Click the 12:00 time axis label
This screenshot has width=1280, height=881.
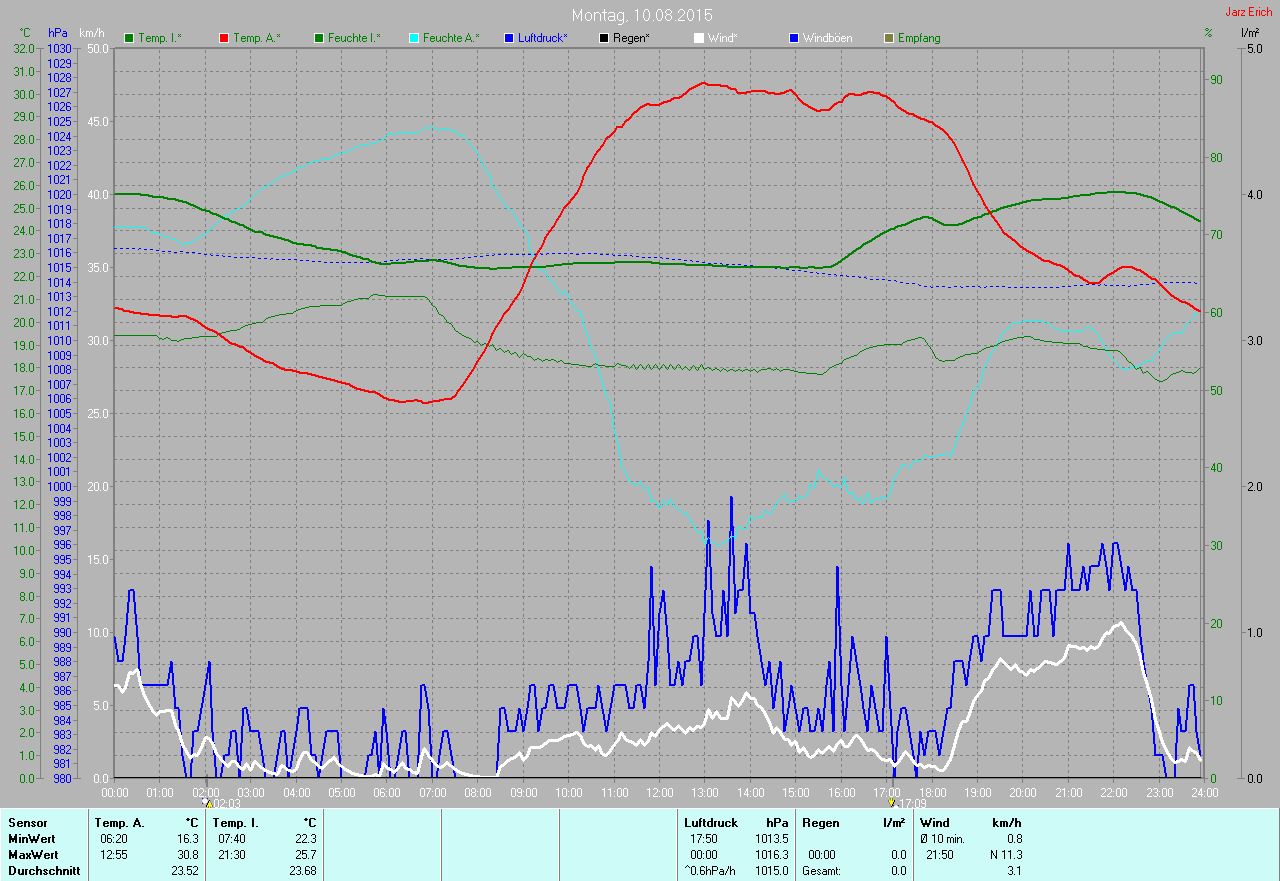[659, 793]
